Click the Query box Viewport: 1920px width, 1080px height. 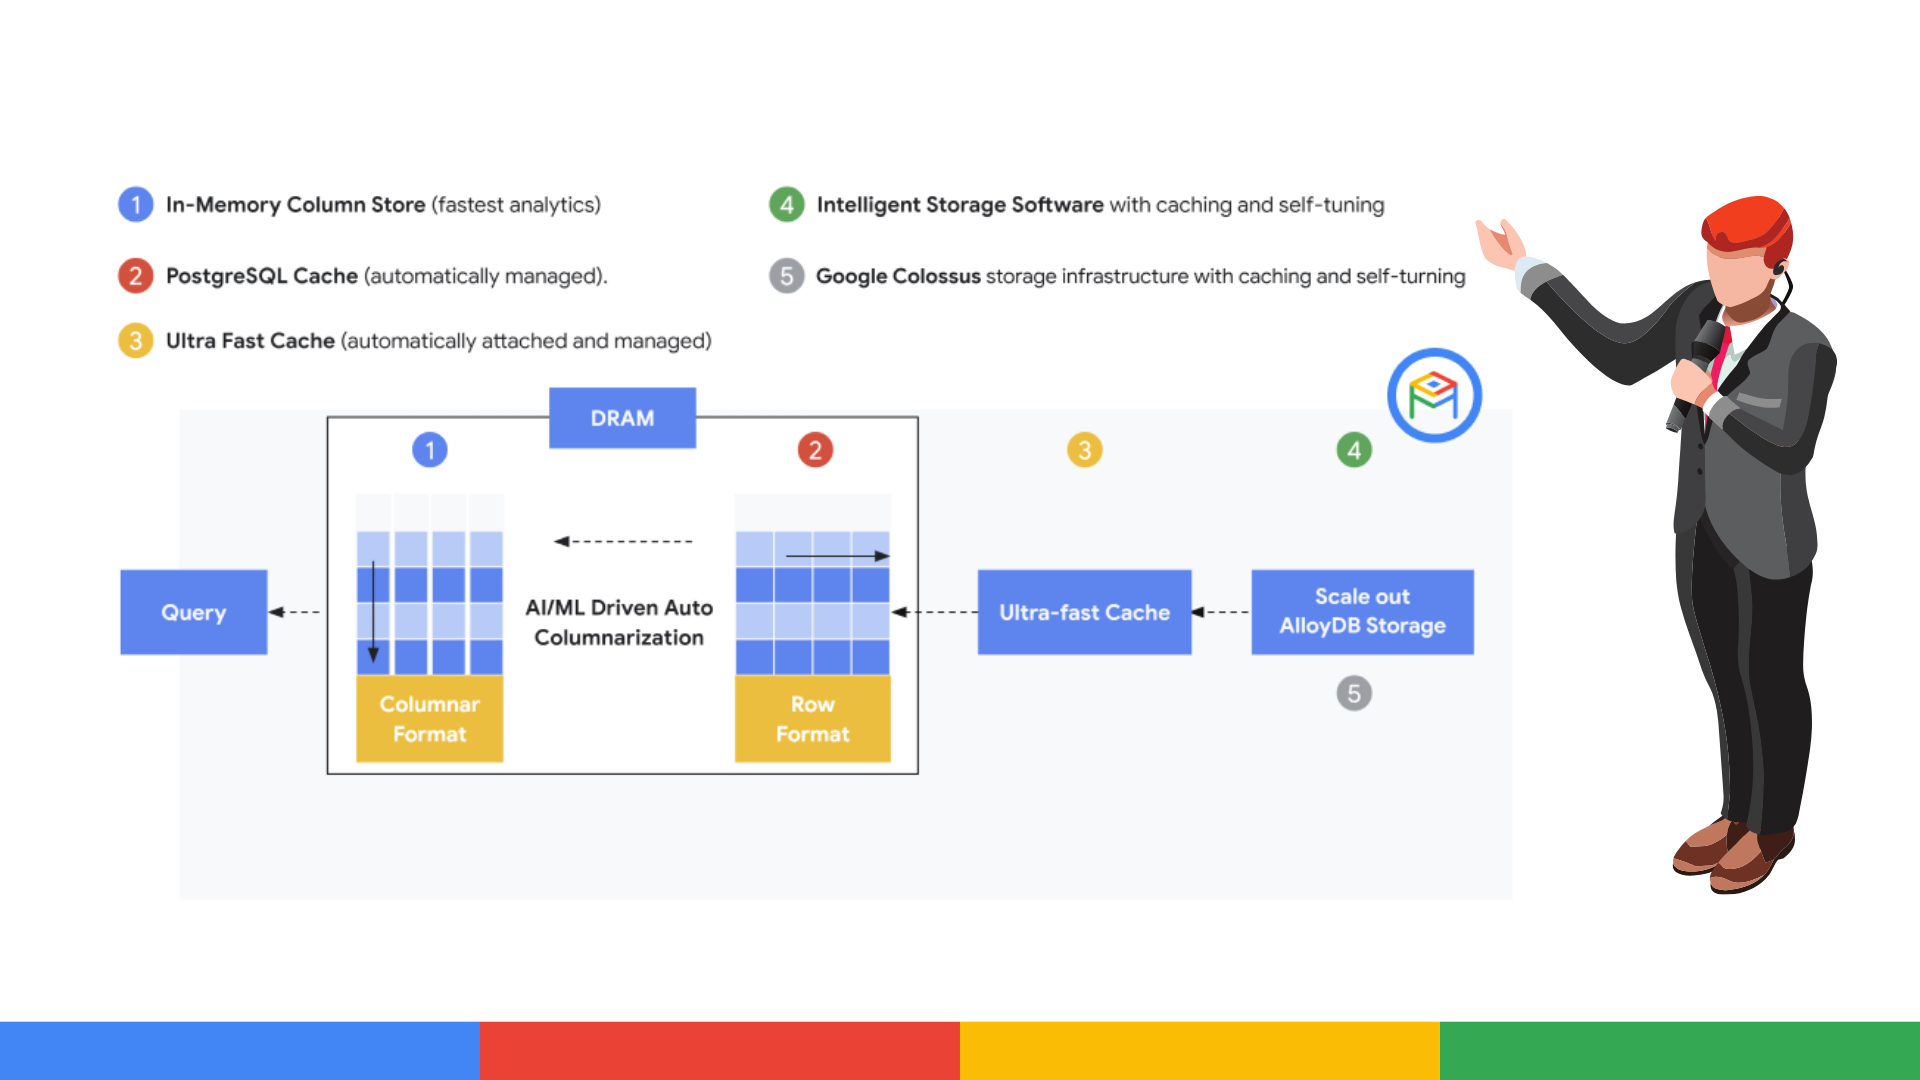click(194, 612)
